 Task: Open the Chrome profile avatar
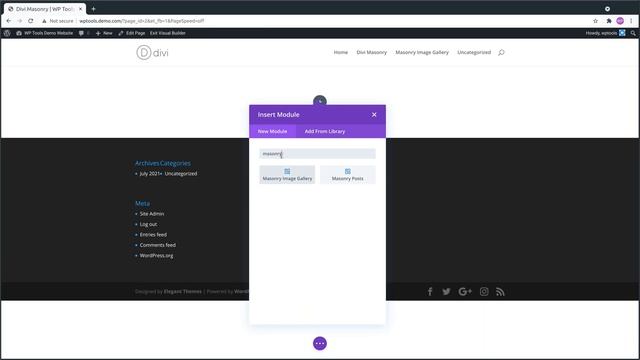click(620, 21)
